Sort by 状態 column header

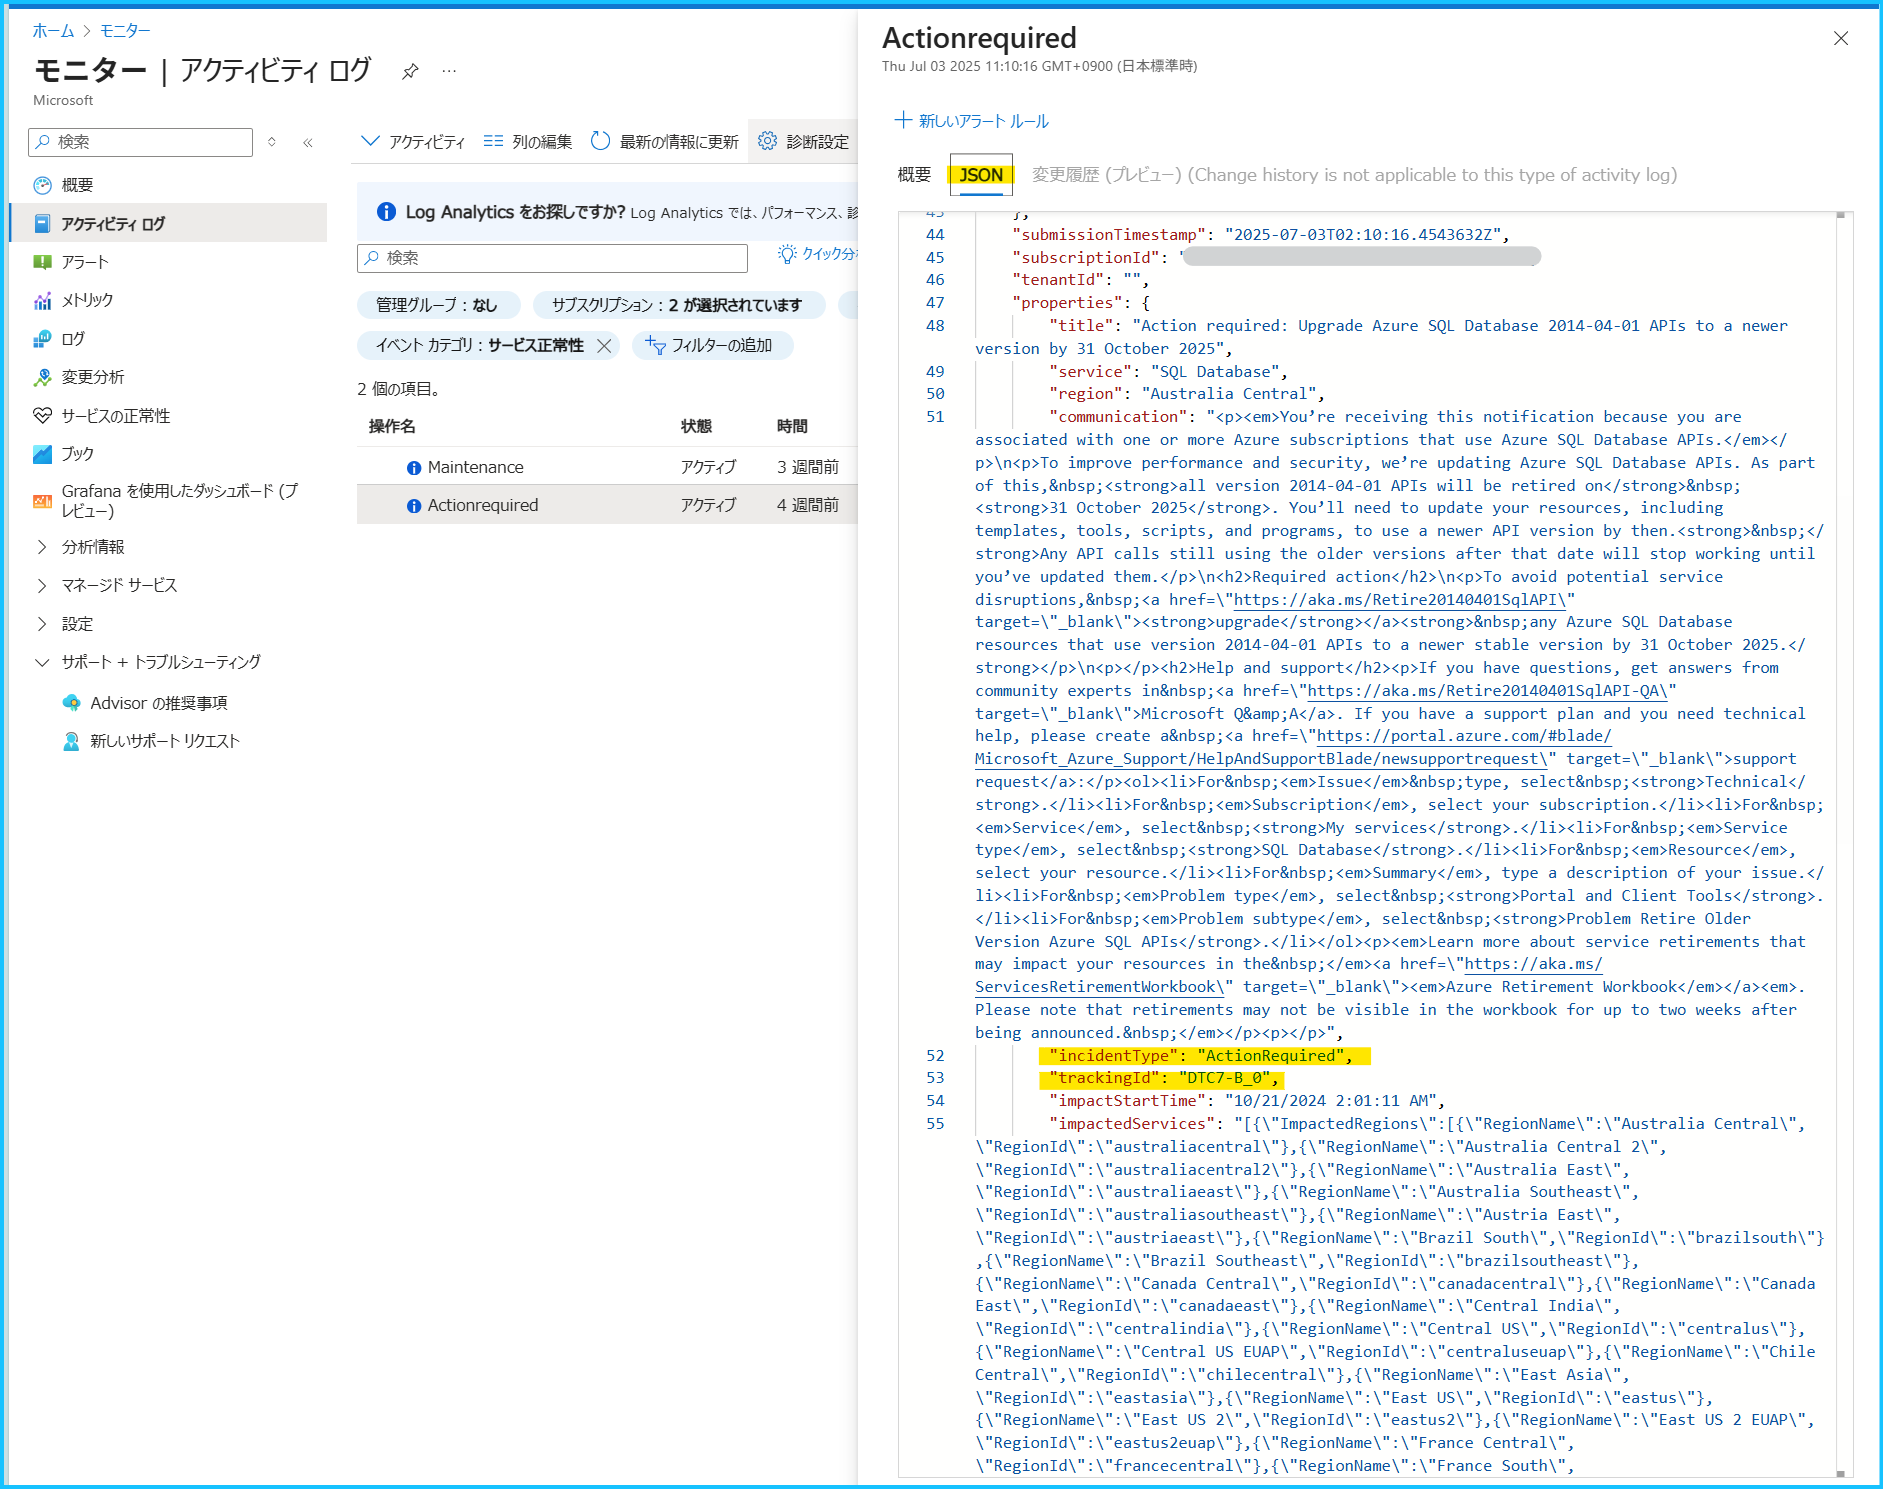coord(696,426)
